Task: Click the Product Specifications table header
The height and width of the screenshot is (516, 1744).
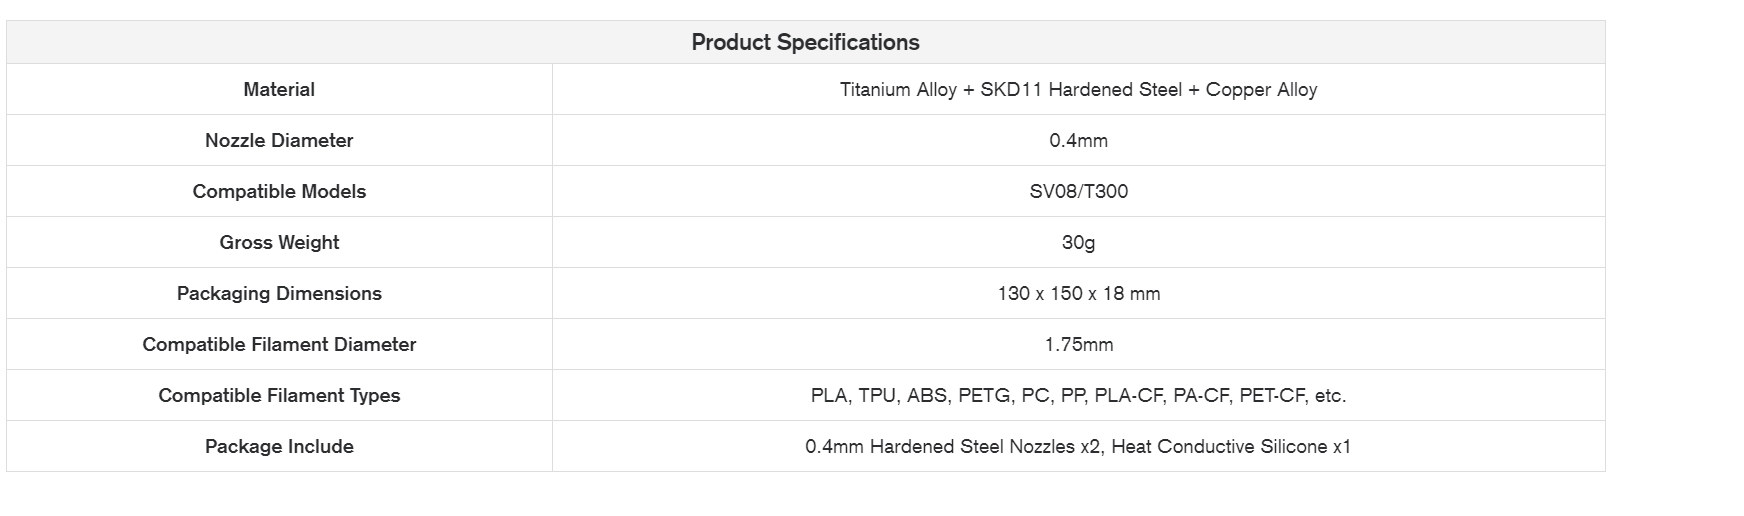Action: [805, 42]
